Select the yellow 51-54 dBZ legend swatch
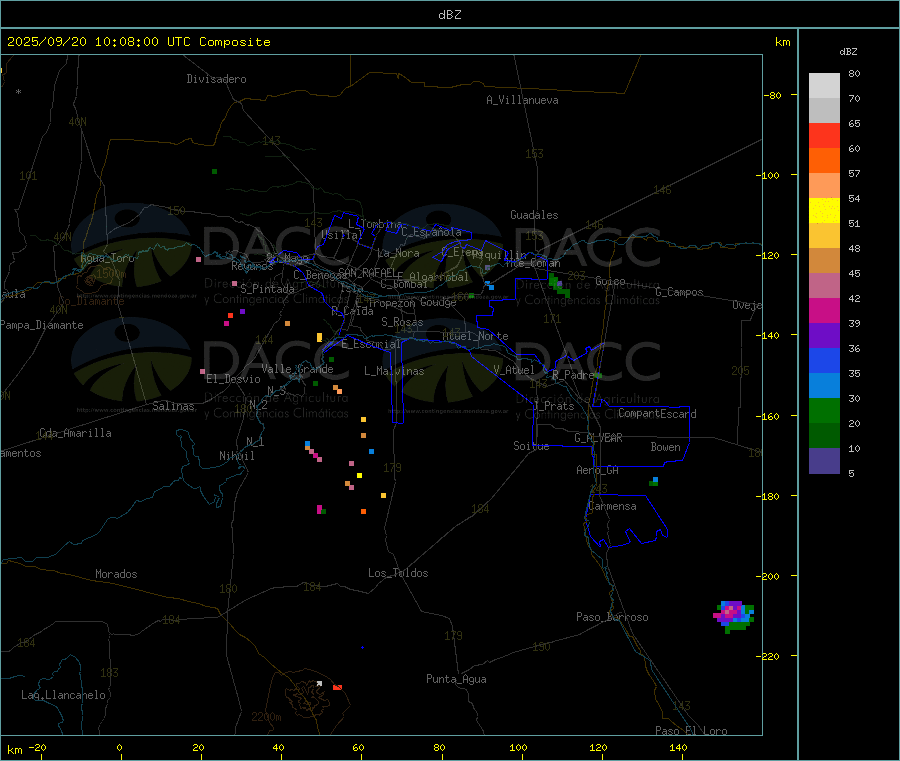The height and width of the screenshot is (761, 900). pyautogui.click(x=824, y=211)
